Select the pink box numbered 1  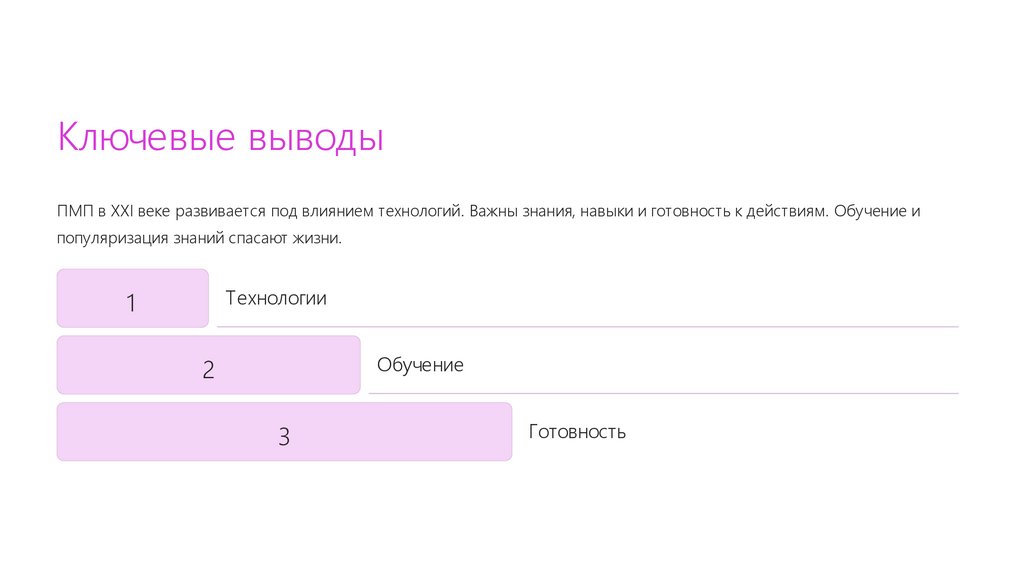click(x=132, y=298)
